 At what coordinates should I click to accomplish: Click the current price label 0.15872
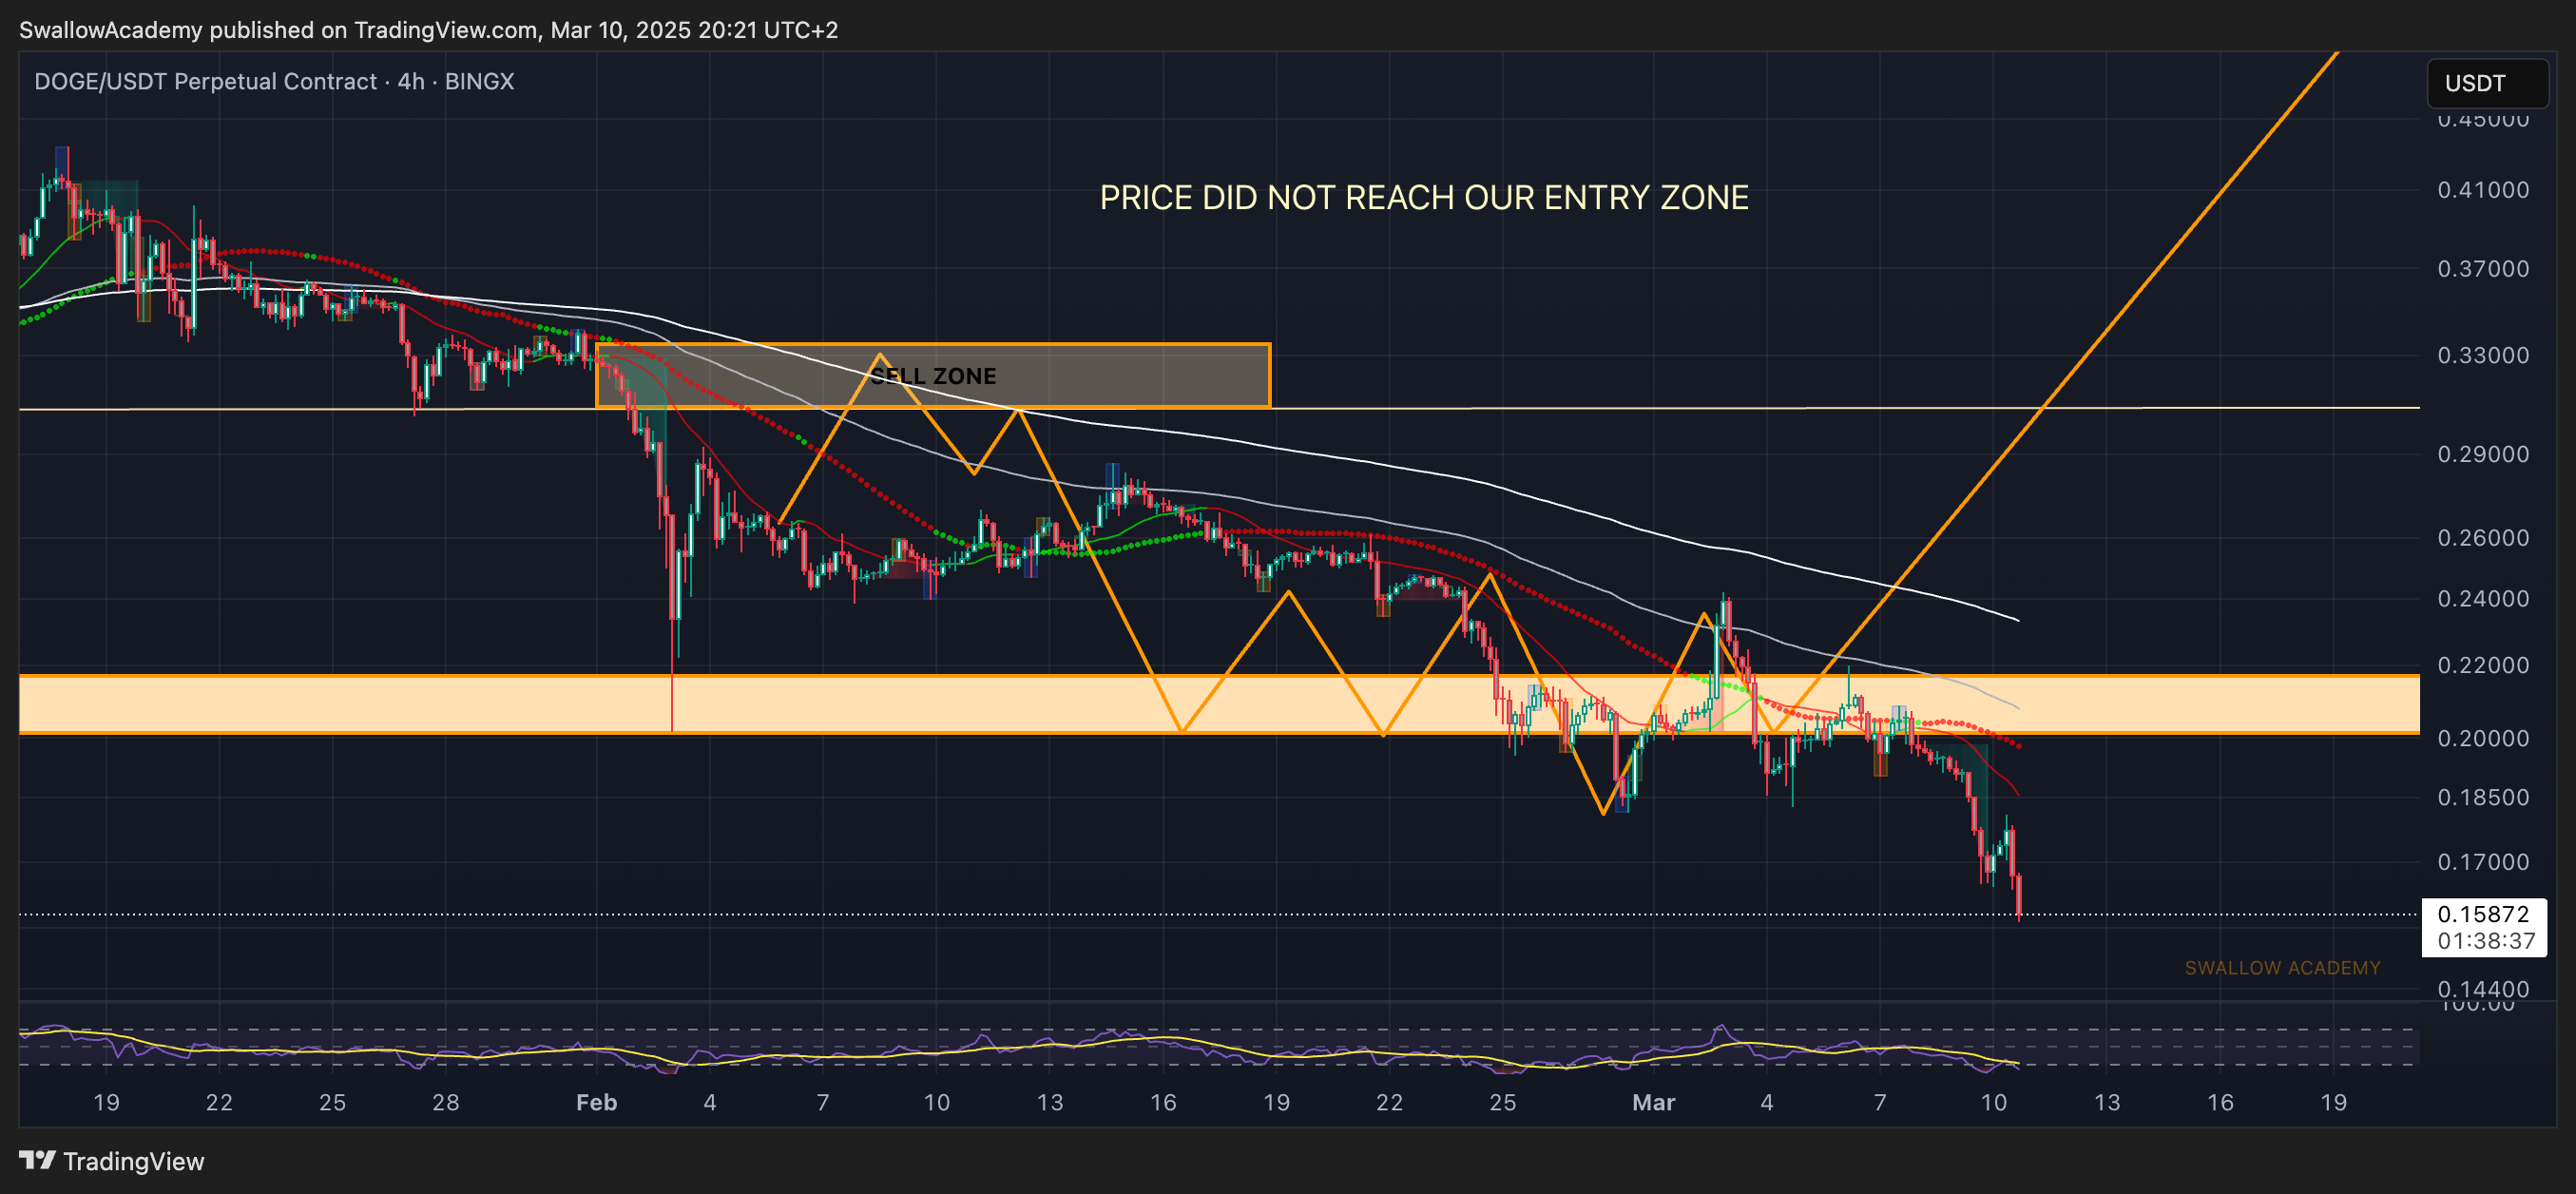(x=2483, y=914)
